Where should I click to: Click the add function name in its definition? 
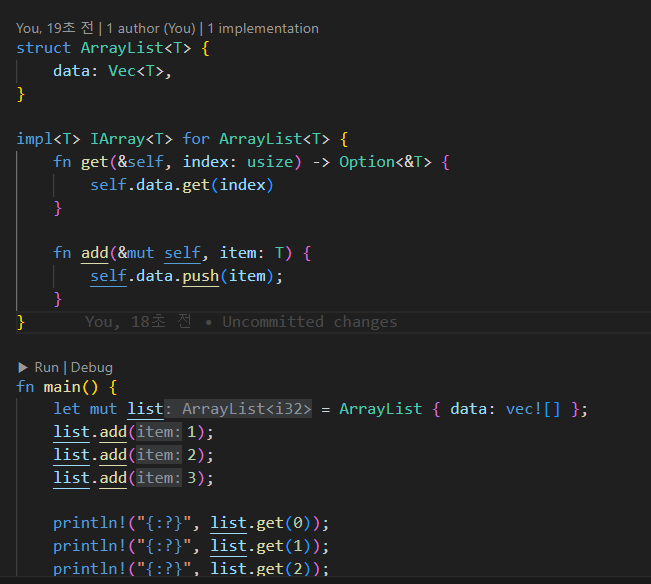pos(94,253)
